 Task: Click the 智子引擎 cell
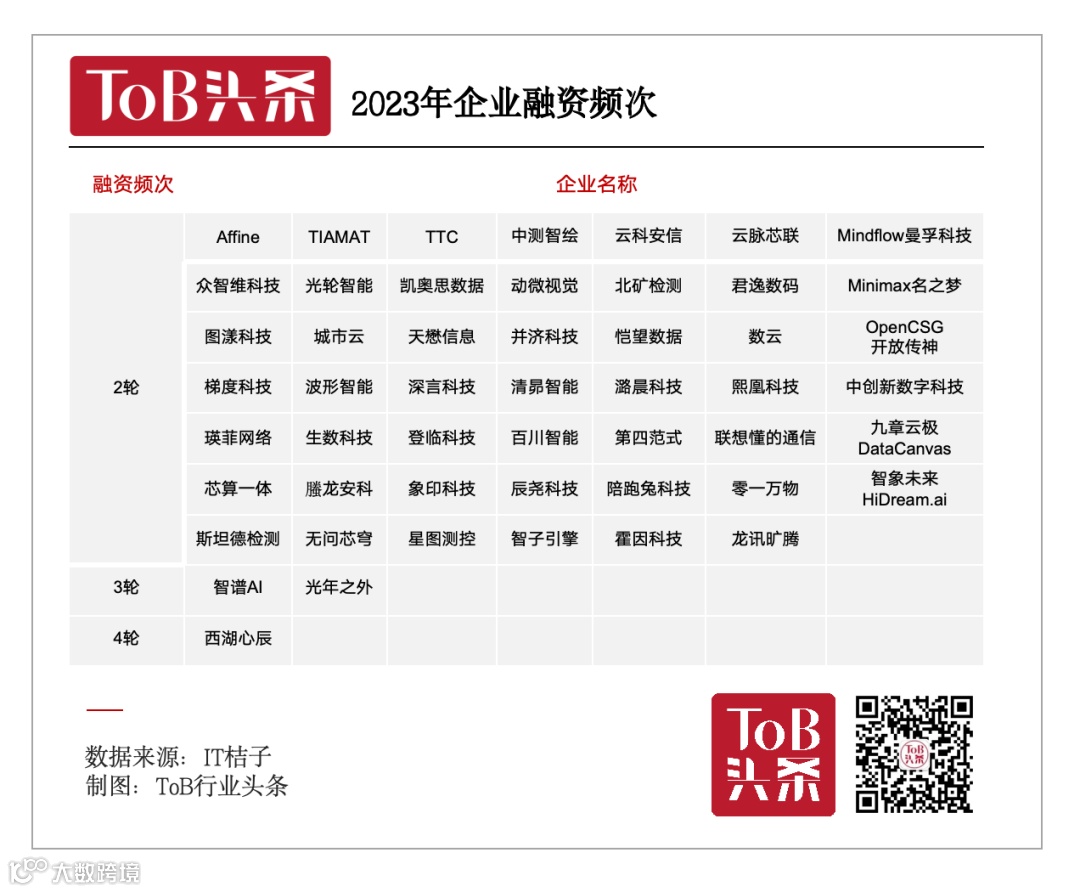[544, 539]
